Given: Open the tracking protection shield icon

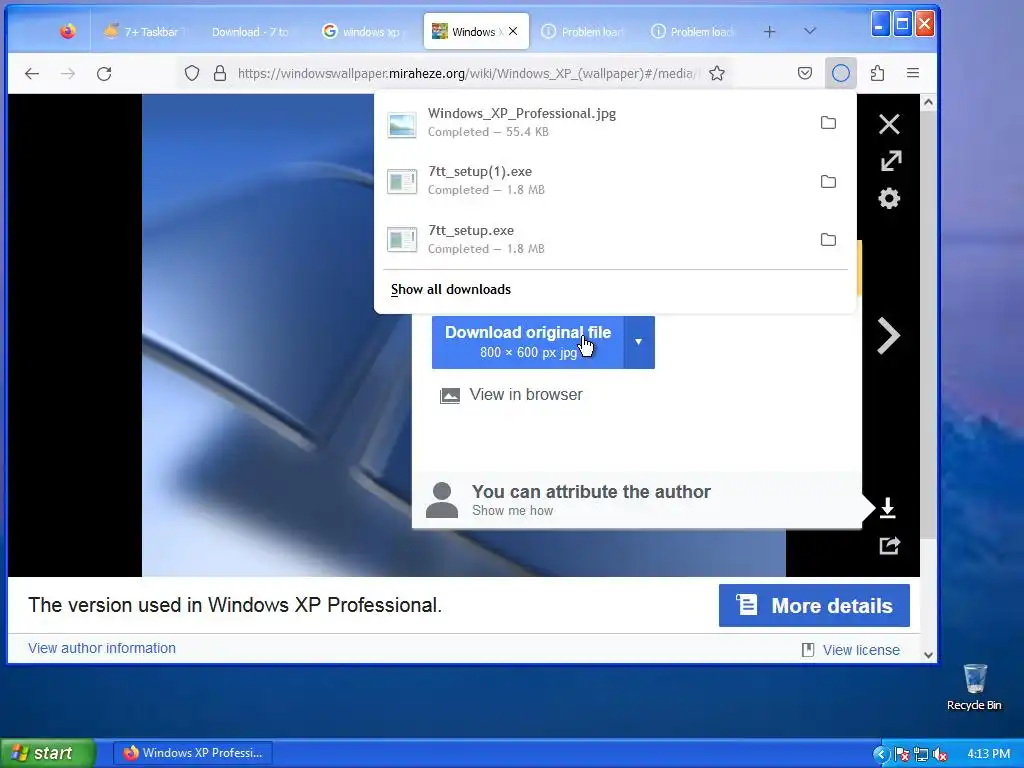Looking at the screenshot, I should pos(191,73).
